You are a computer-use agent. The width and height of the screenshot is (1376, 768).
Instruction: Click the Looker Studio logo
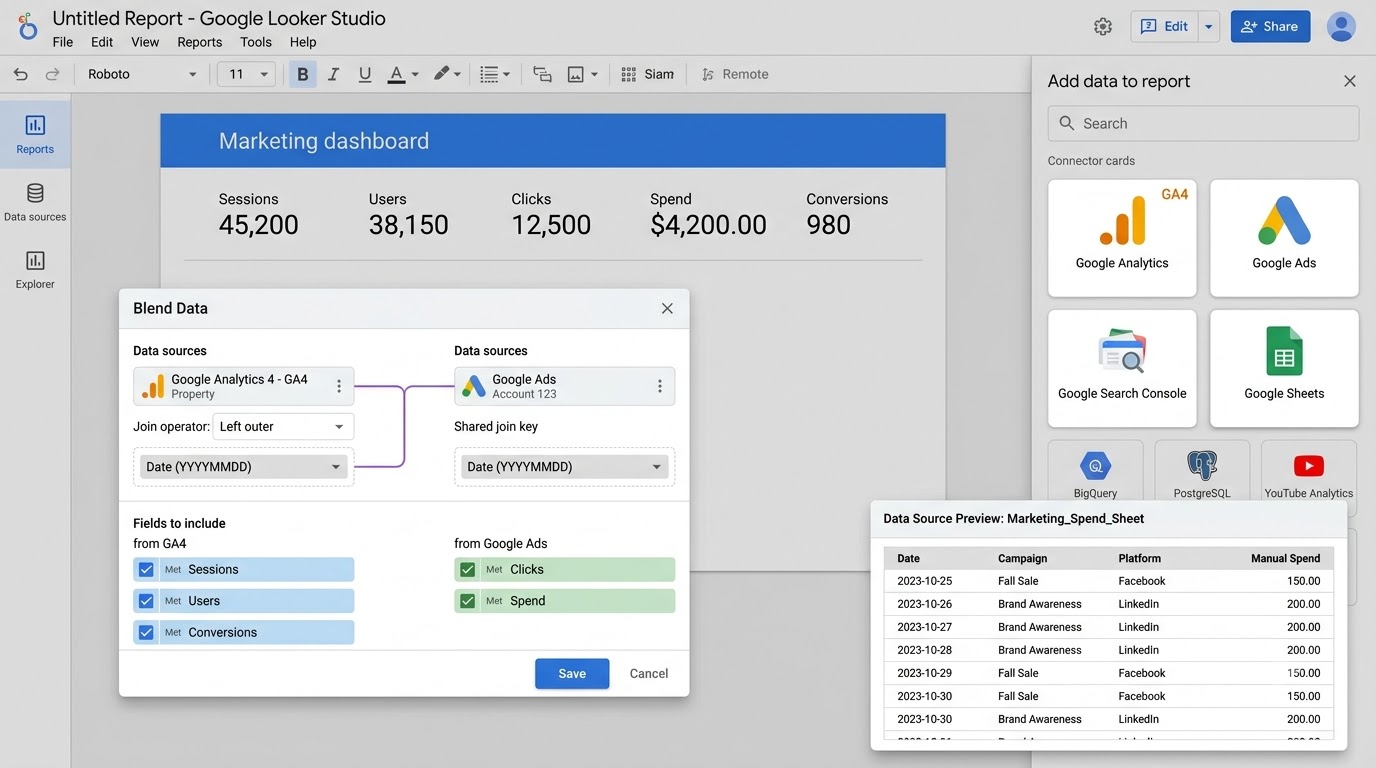coord(27,27)
